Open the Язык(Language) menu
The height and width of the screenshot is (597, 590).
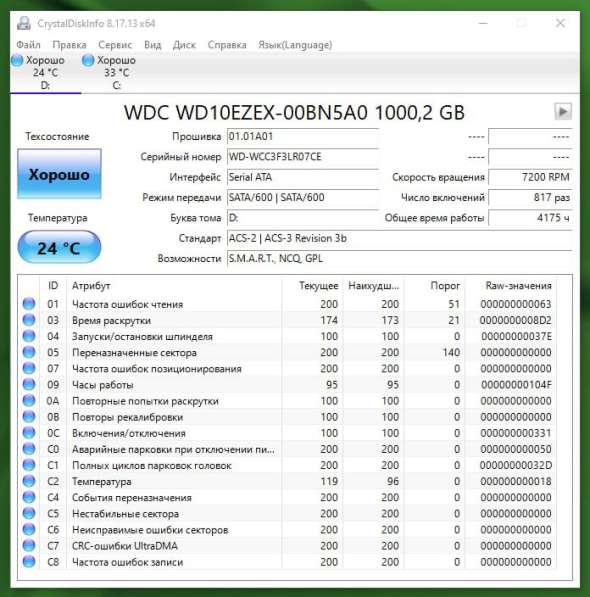tap(295, 45)
